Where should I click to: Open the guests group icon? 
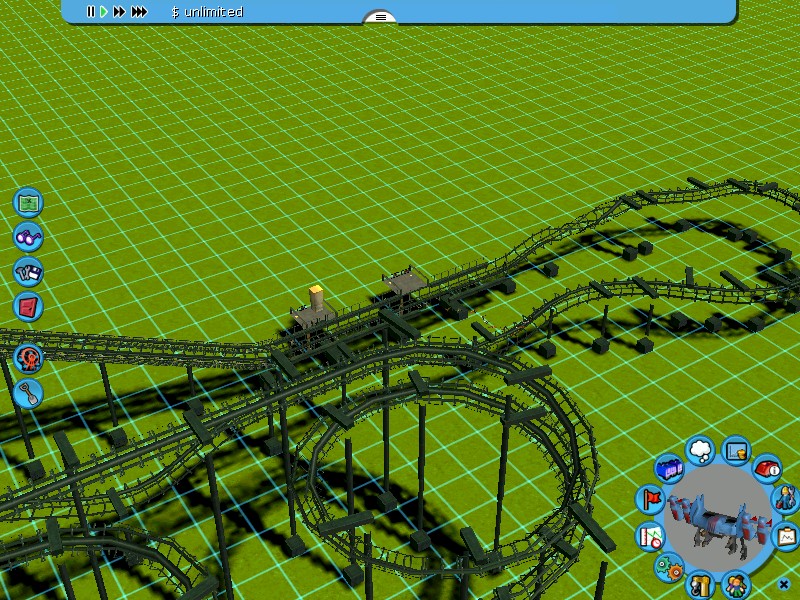click(x=736, y=583)
